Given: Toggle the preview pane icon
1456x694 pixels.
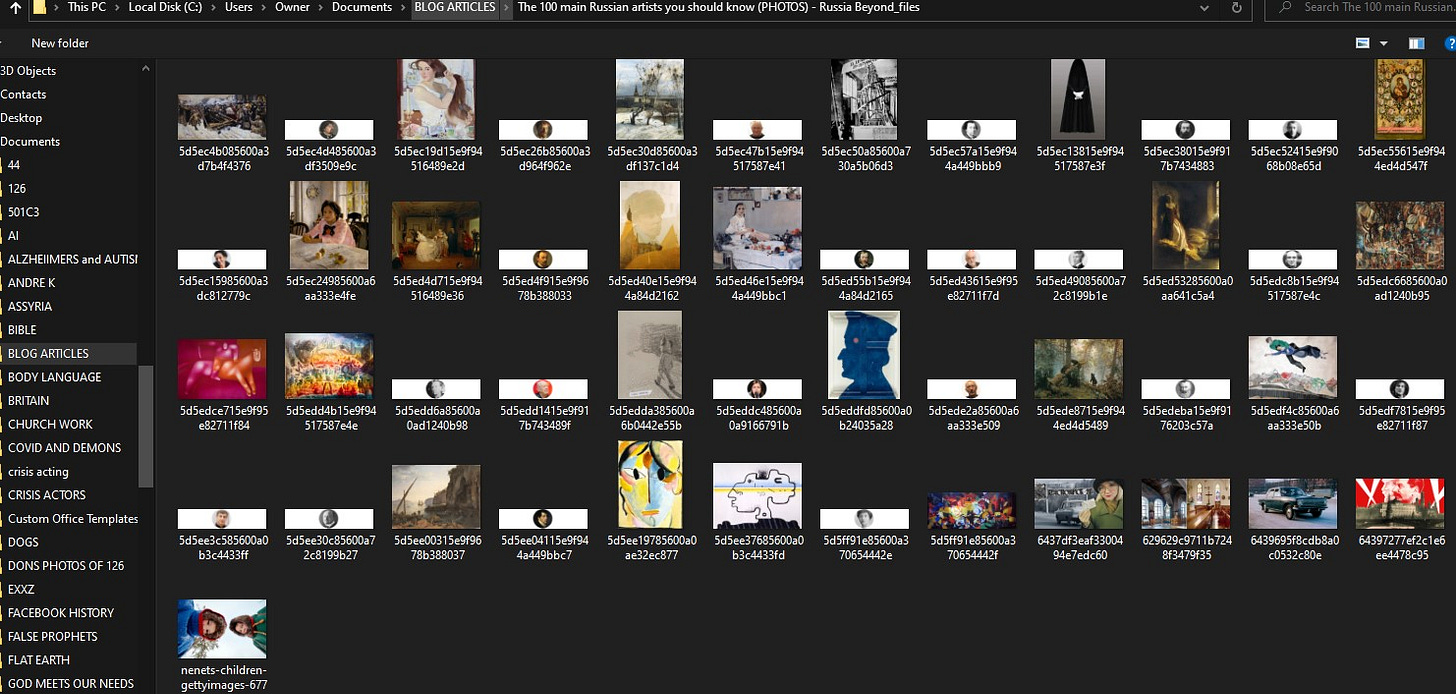Looking at the screenshot, I should pyautogui.click(x=1416, y=43).
